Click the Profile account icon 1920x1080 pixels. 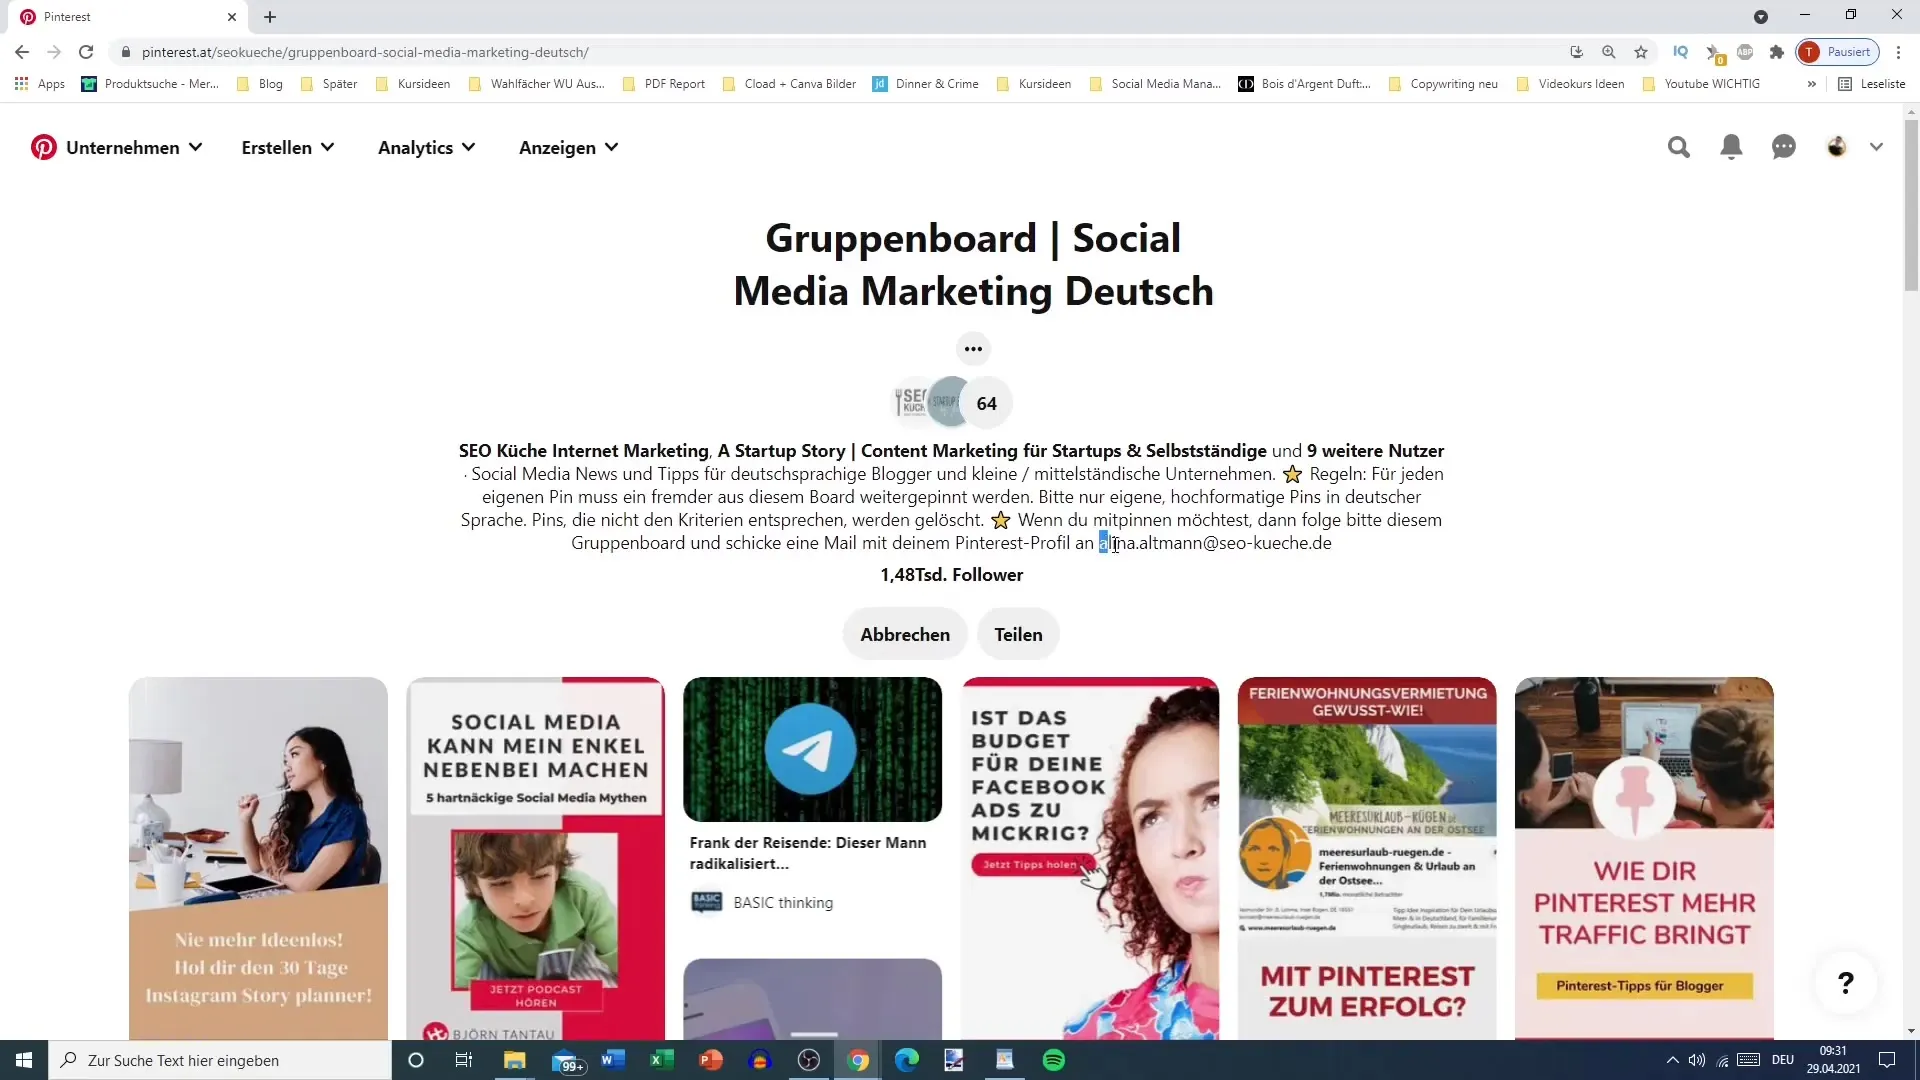tap(1837, 146)
